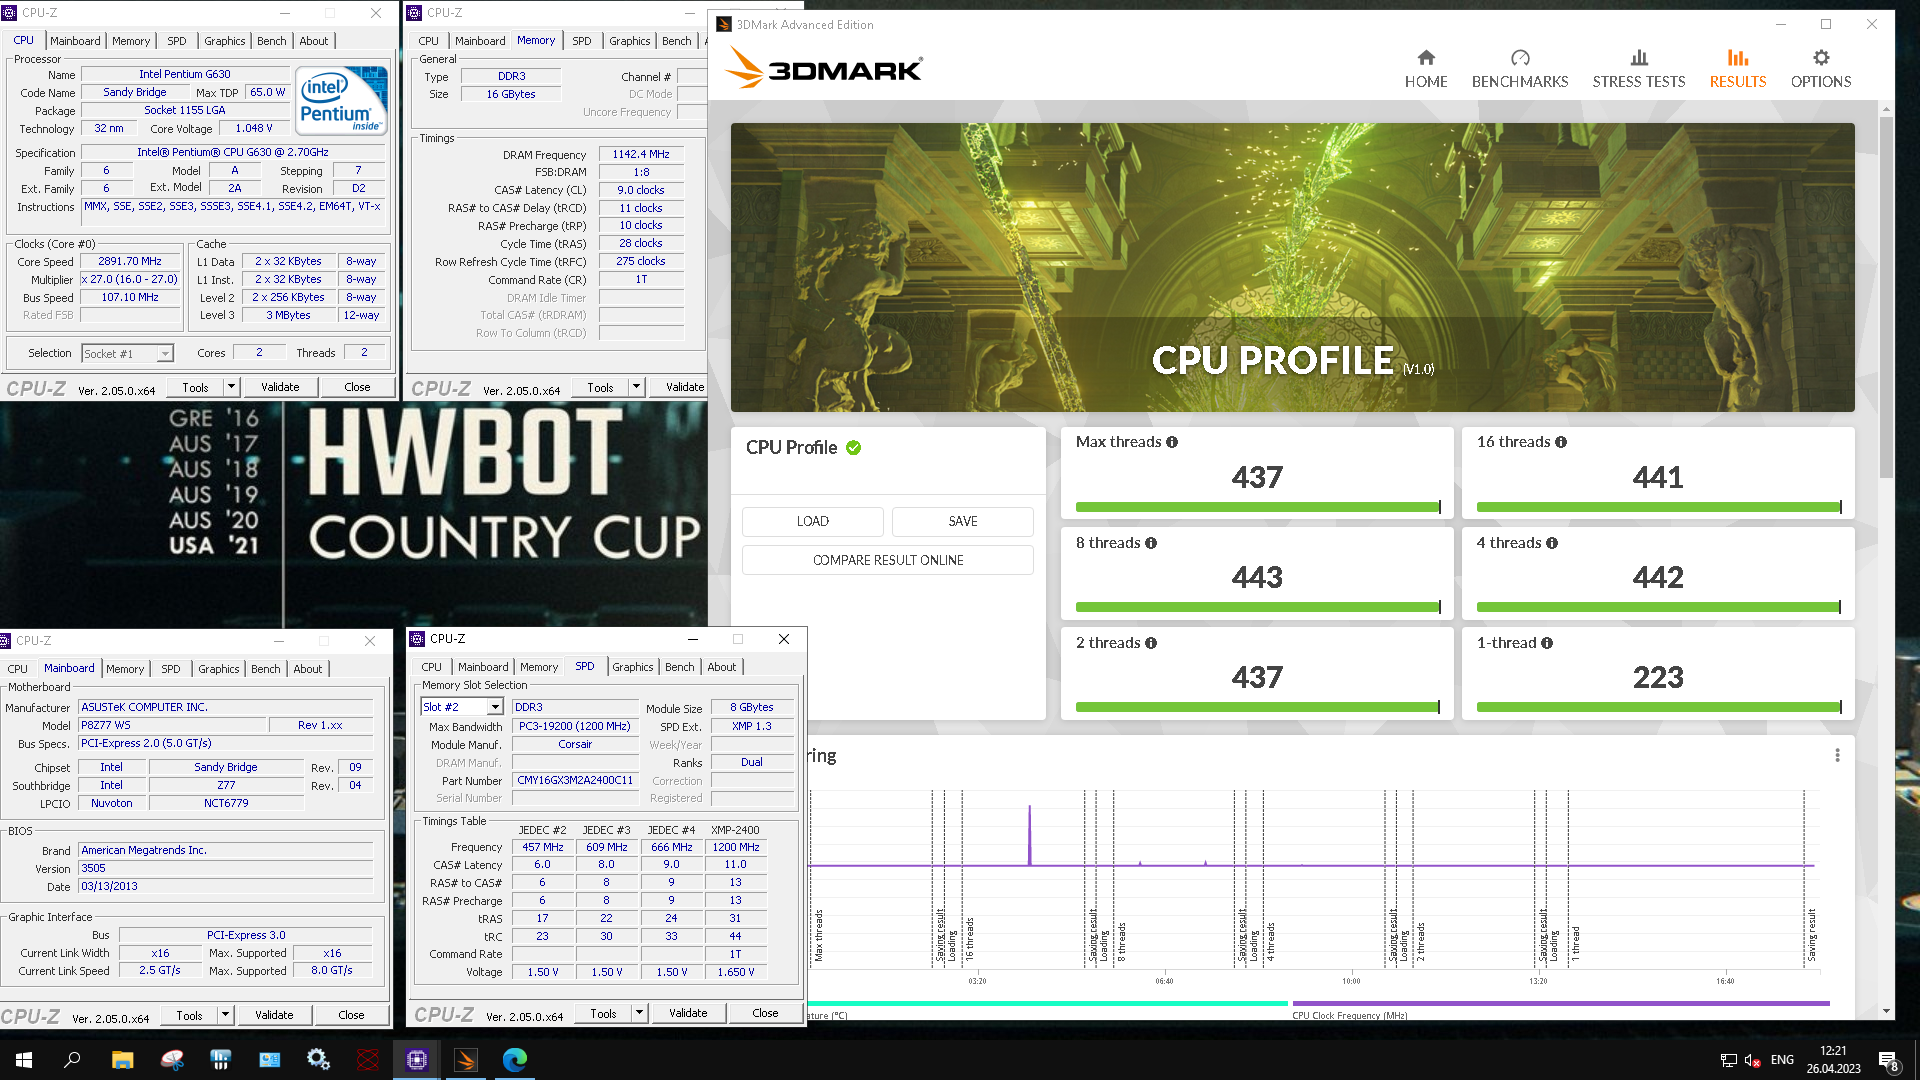Click Close in CPU-Z SPD window

(x=765, y=1013)
